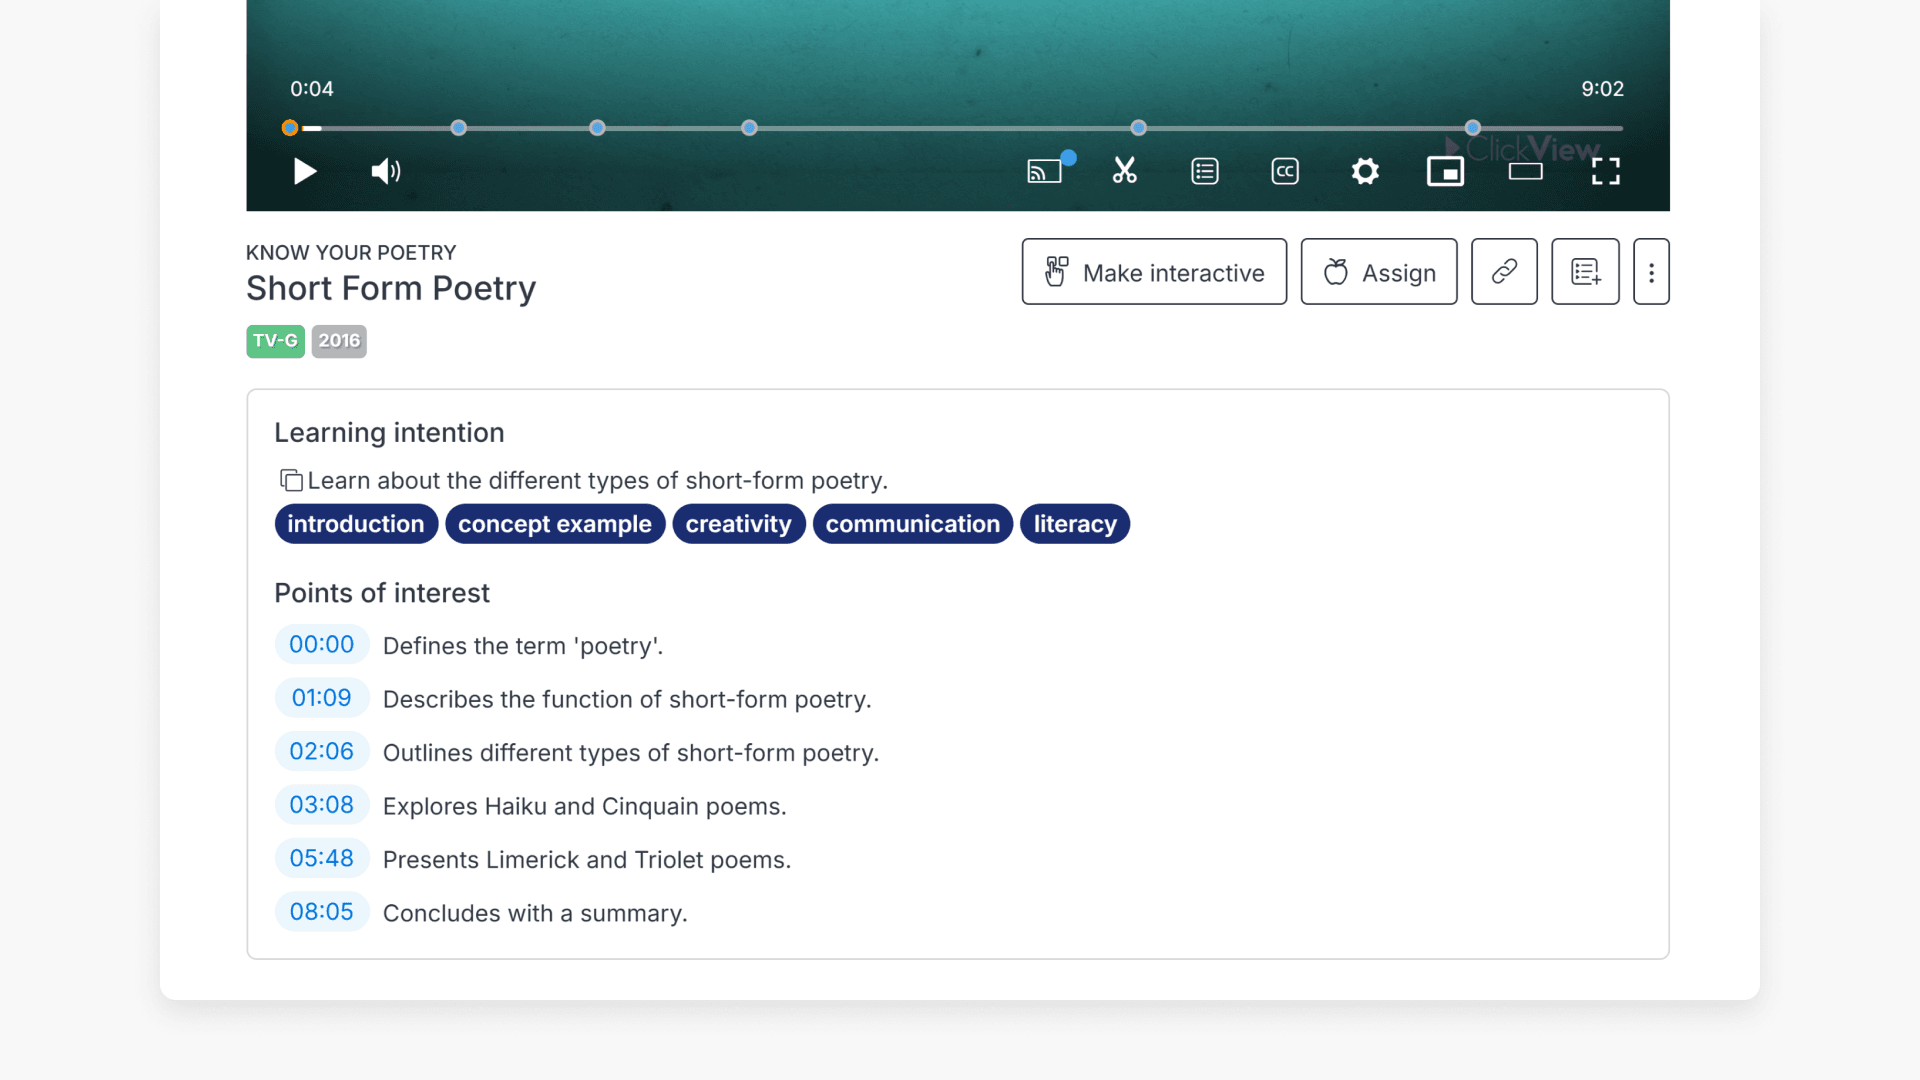
Task: Open the three-dot more options menu
Action: click(x=1651, y=272)
